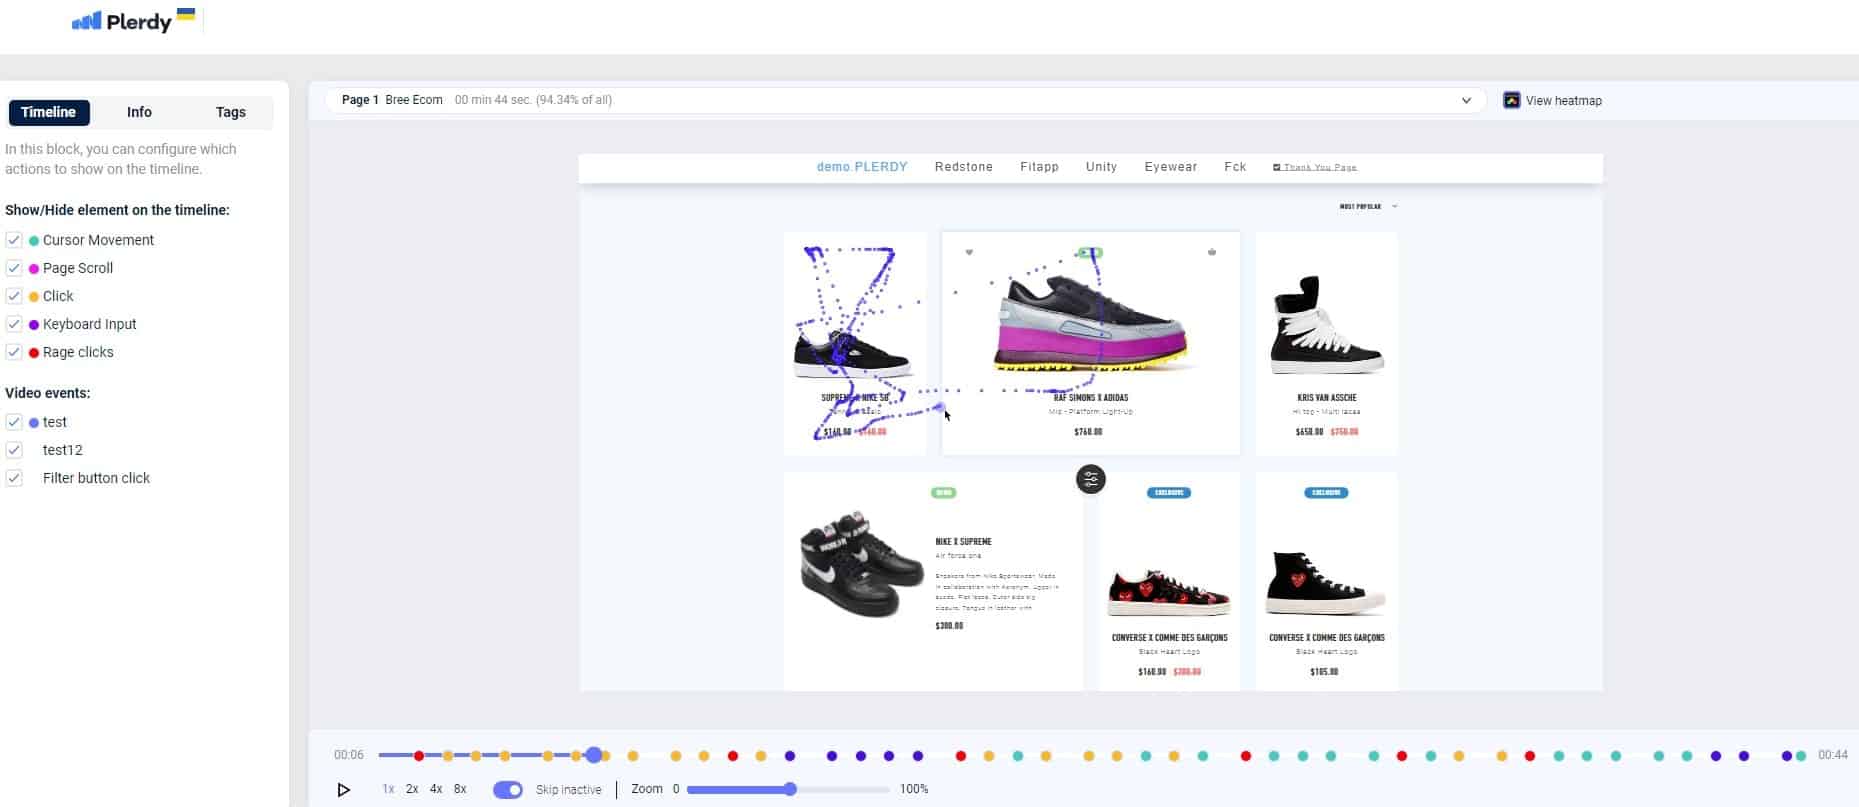Click the round filter settings icon
This screenshot has width=1859, height=807.
pos(1090,480)
